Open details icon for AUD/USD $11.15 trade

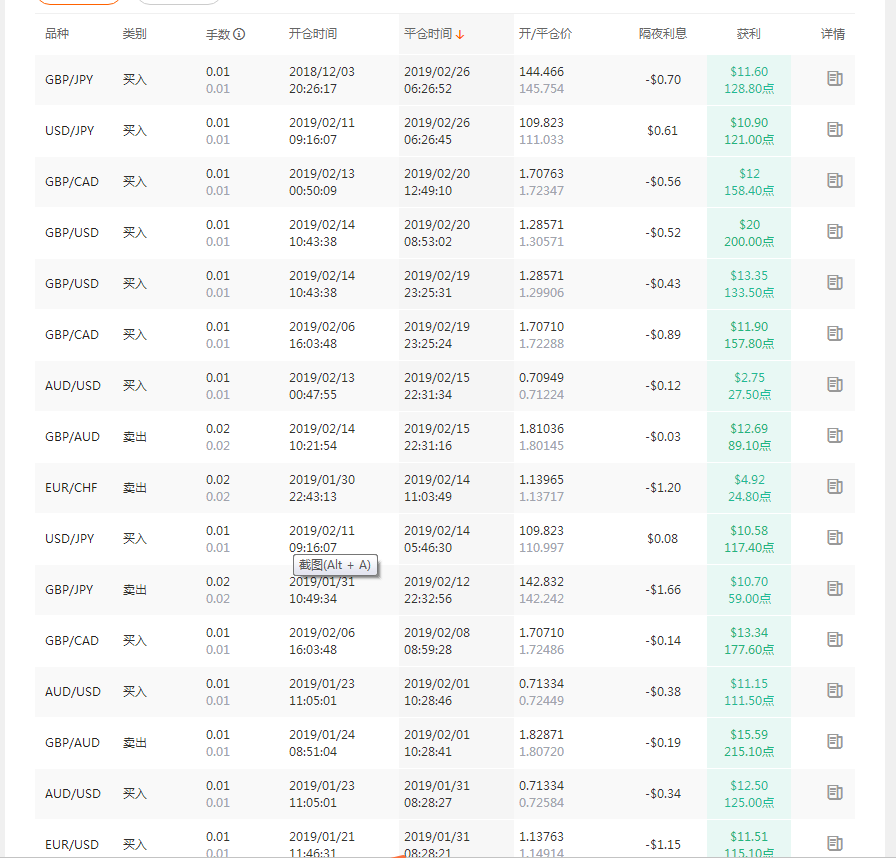click(835, 691)
